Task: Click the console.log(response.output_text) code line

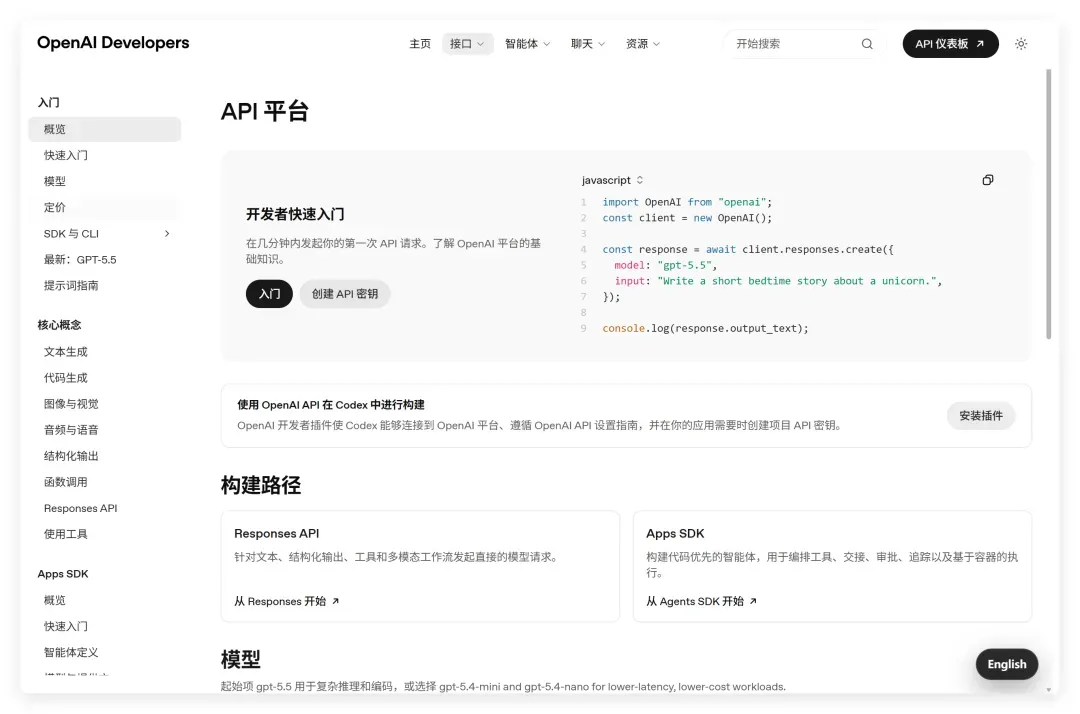Action: click(705, 329)
